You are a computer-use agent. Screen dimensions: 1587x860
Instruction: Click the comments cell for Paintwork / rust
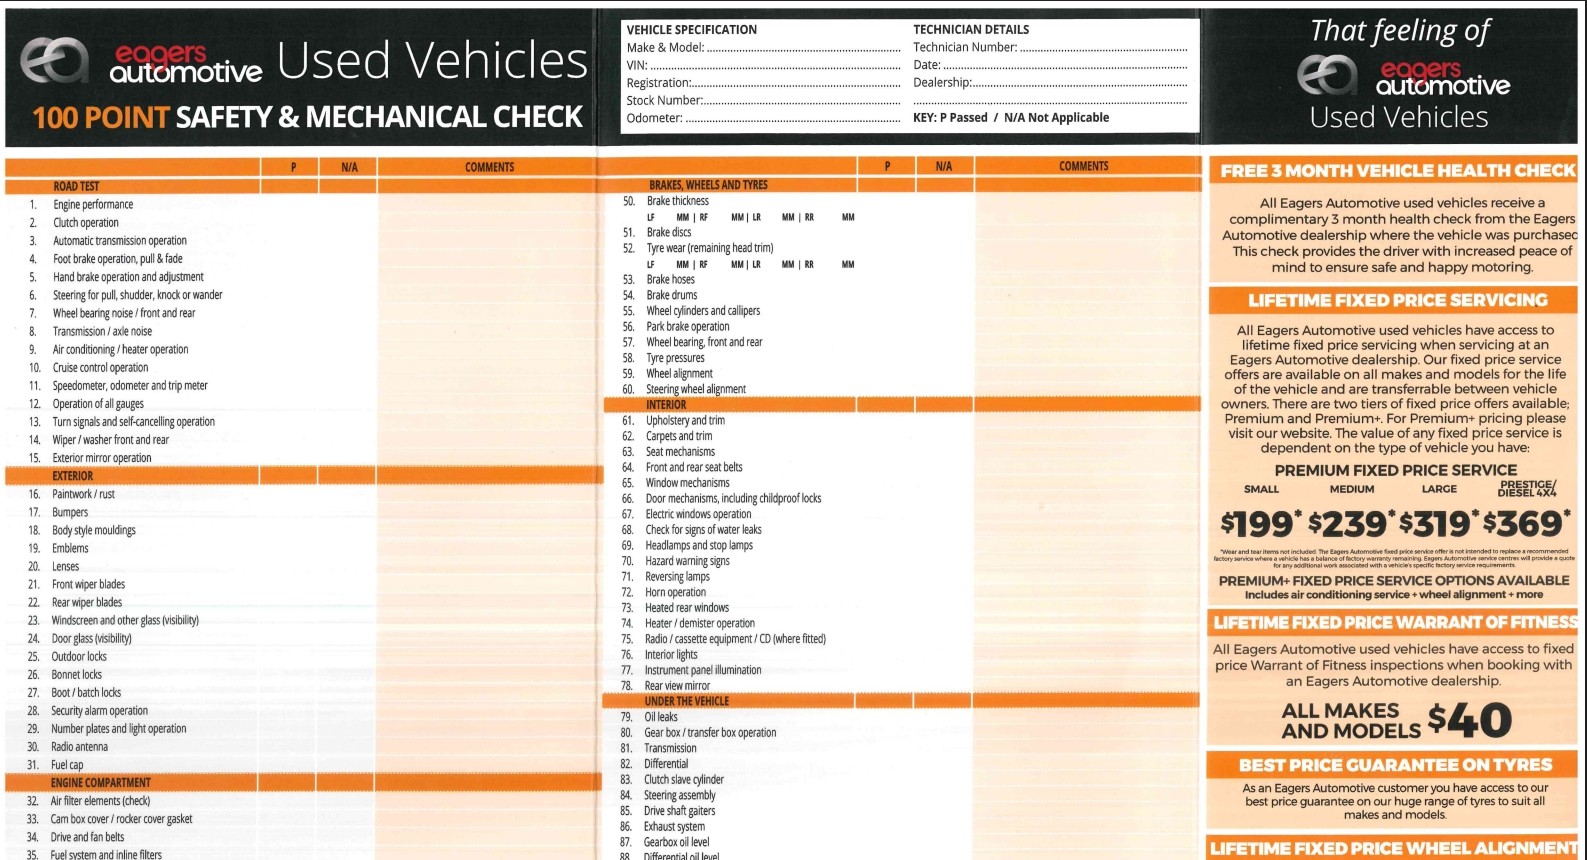click(x=489, y=494)
